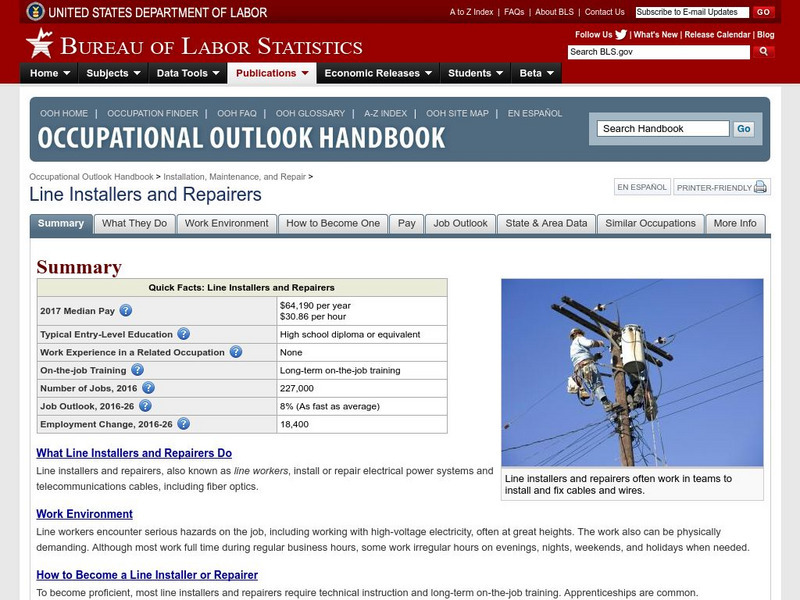Image resolution: width=800 pixels, height=600 pixels.
Task: Click the BLS.gov search magnifier button
Action: [x=763, y=52]
